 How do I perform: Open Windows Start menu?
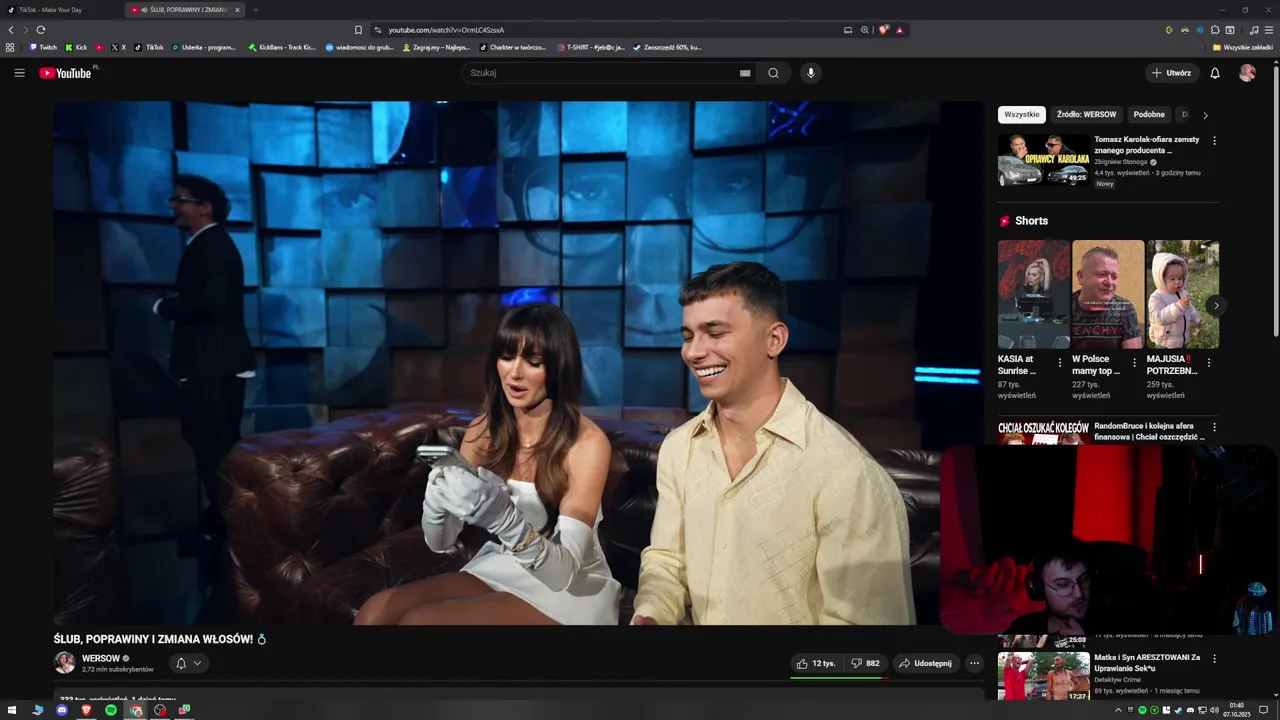click(13, 710)
